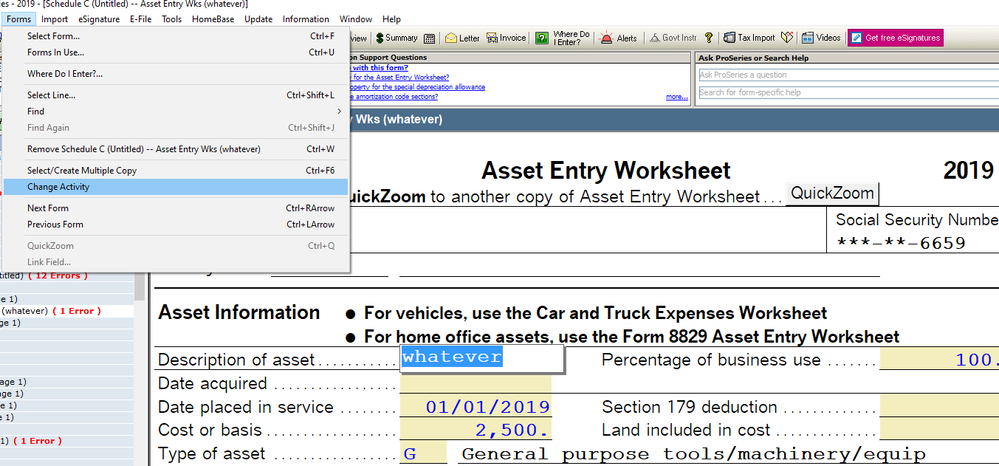
Task: Click the QuickZoom button on worksheet
Action: [x=832, y=193]
